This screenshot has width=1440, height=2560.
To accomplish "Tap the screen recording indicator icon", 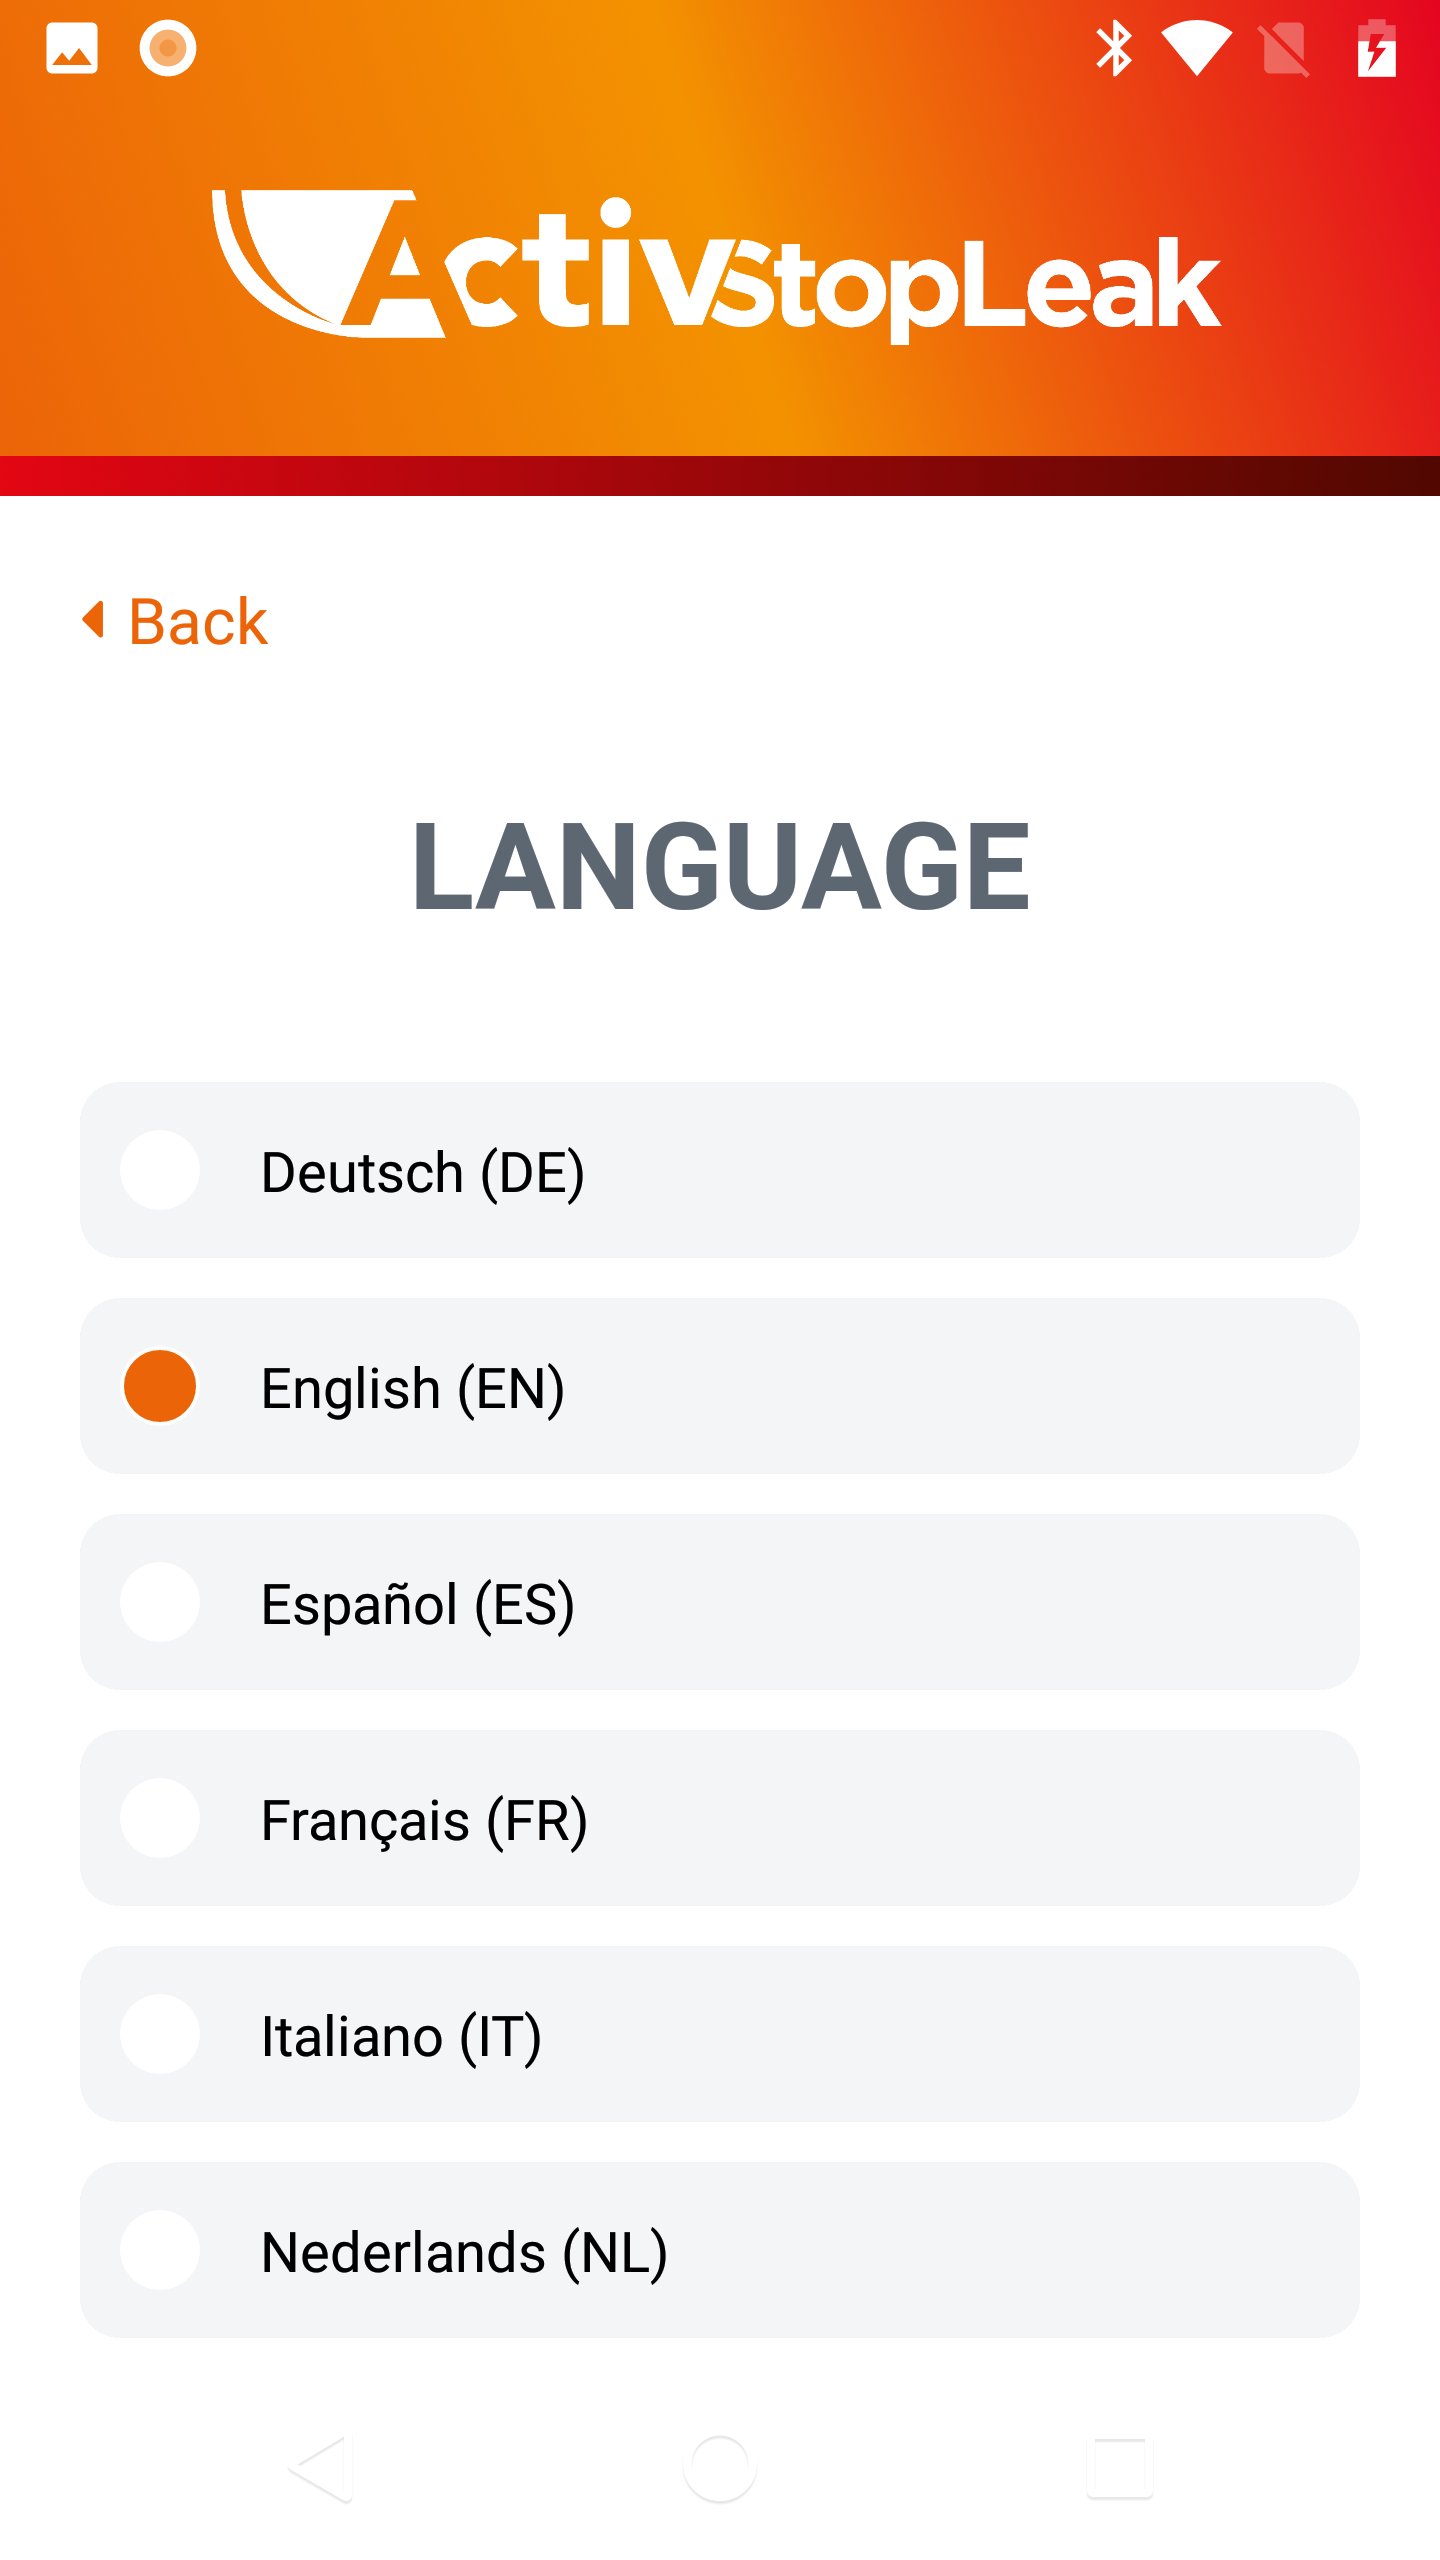I will pos(168,48).
